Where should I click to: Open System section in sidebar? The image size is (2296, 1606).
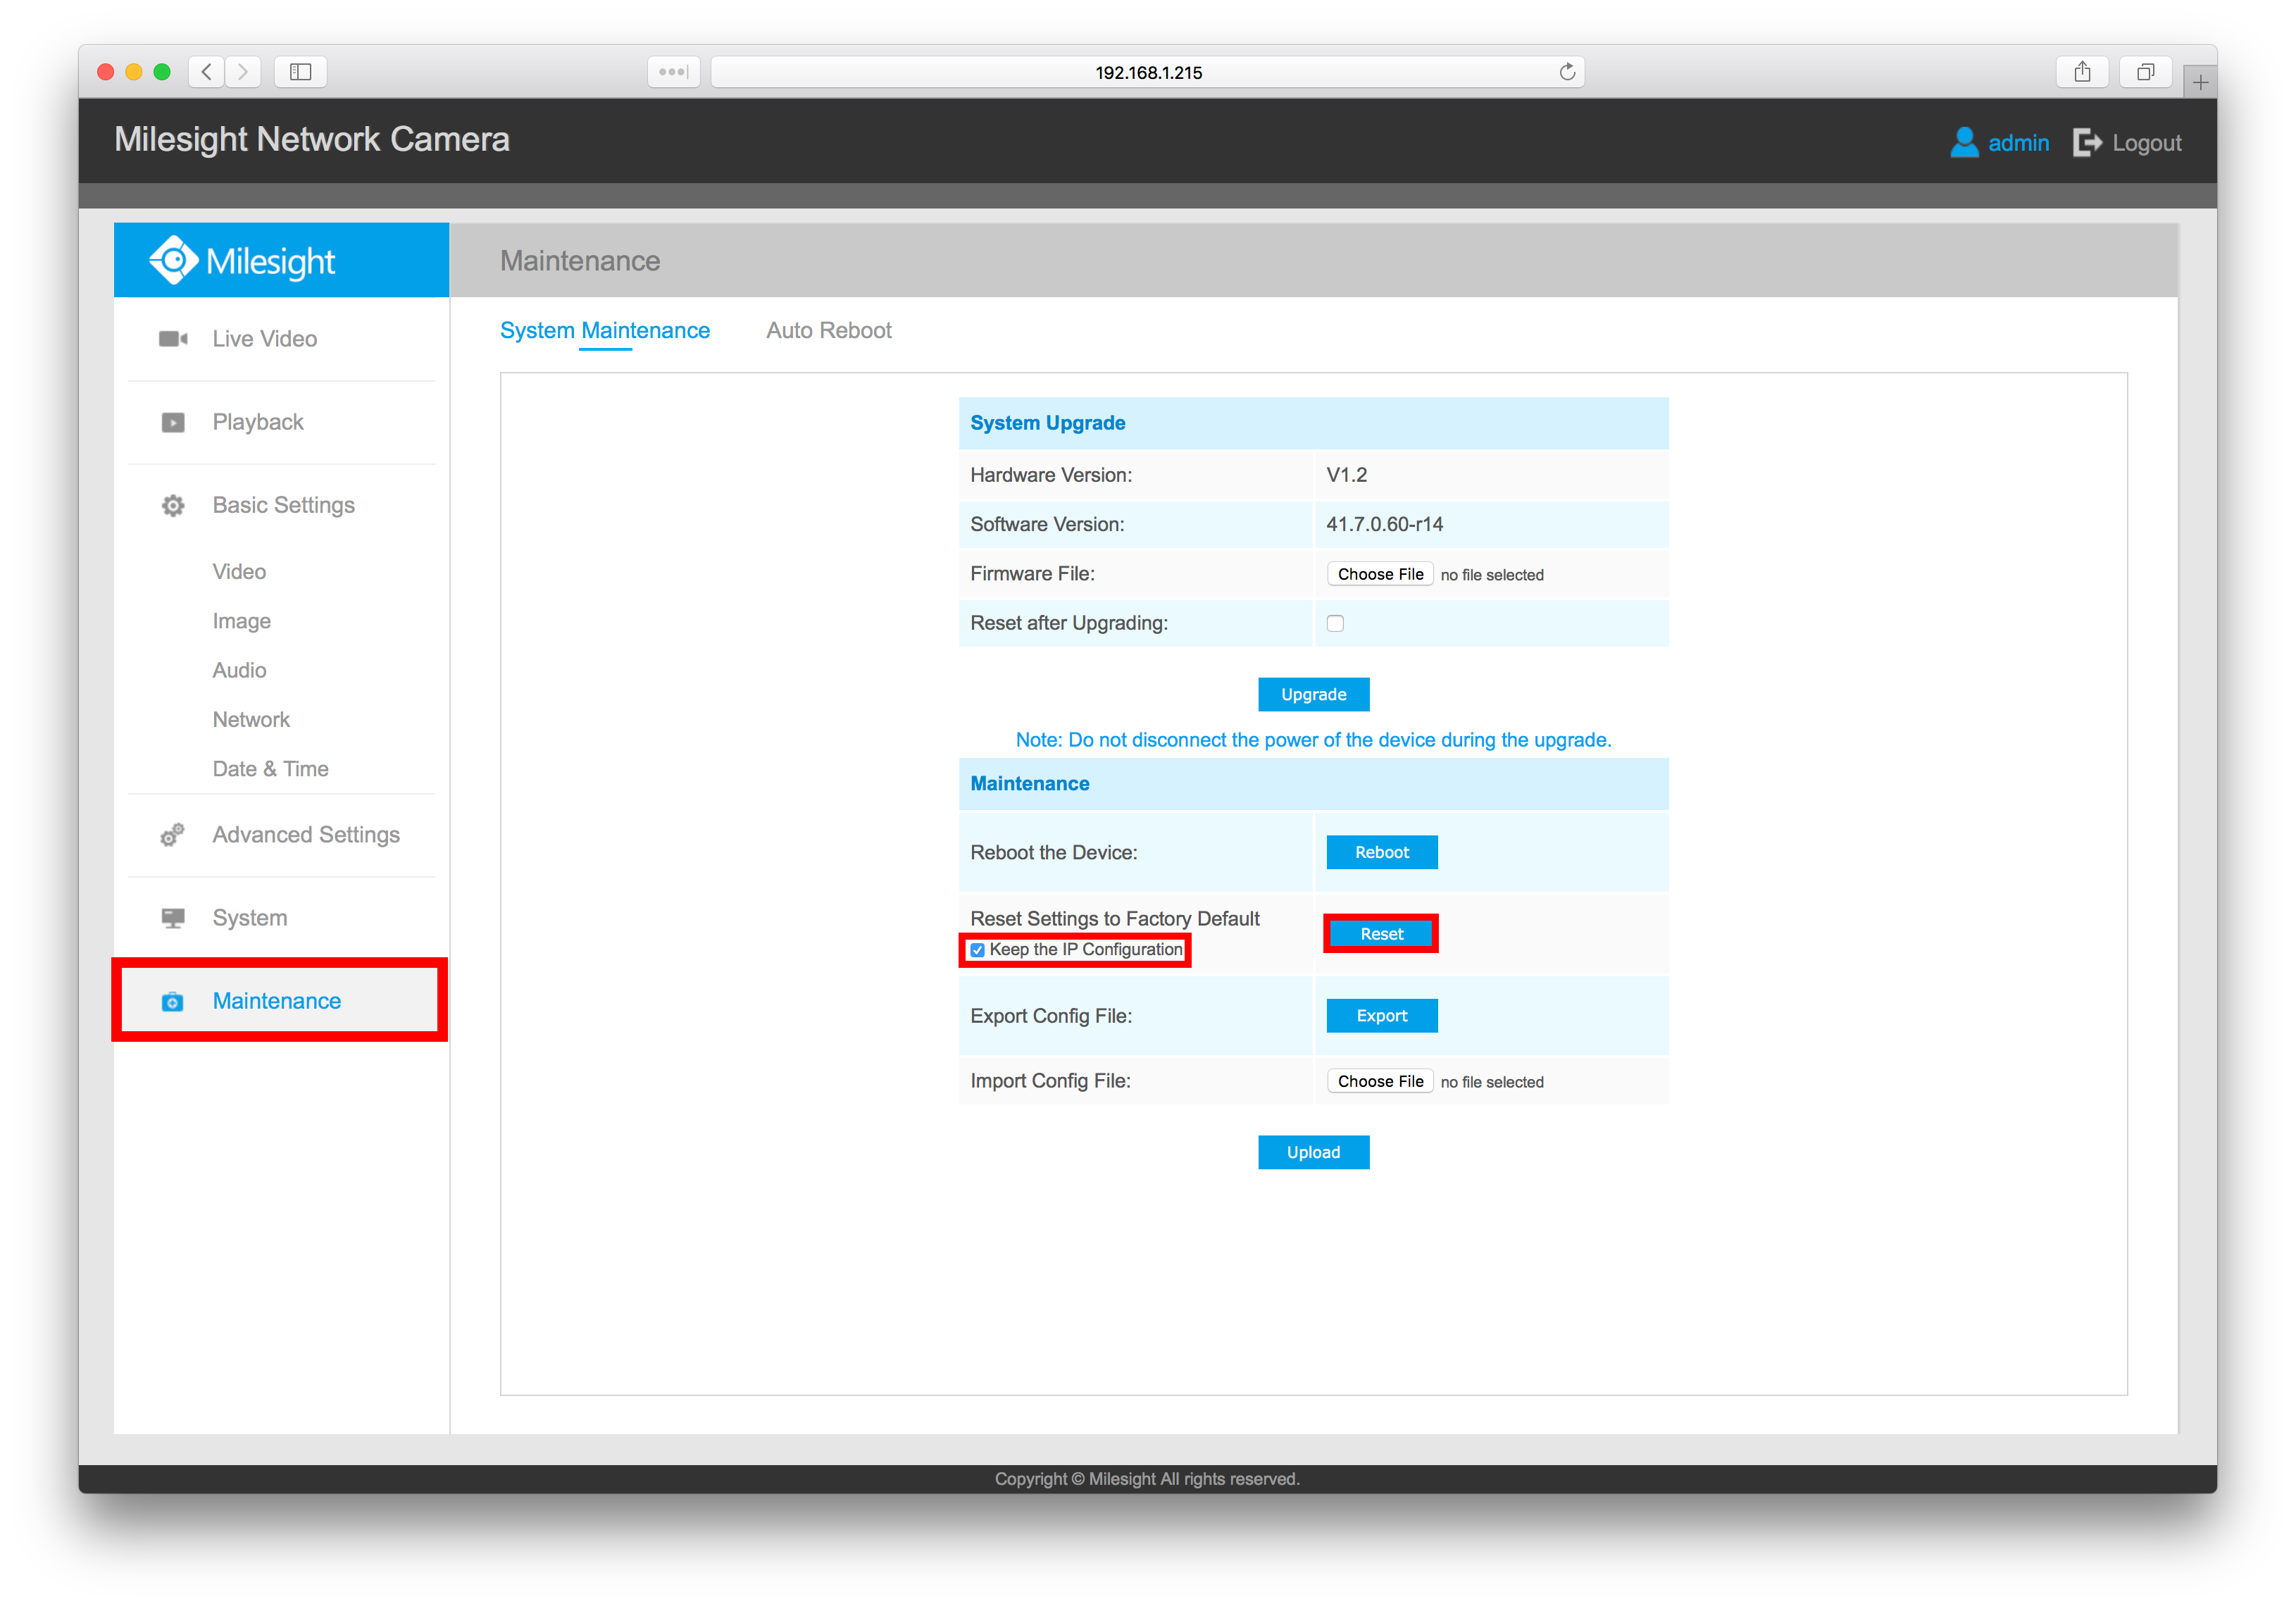coord(250,918)
